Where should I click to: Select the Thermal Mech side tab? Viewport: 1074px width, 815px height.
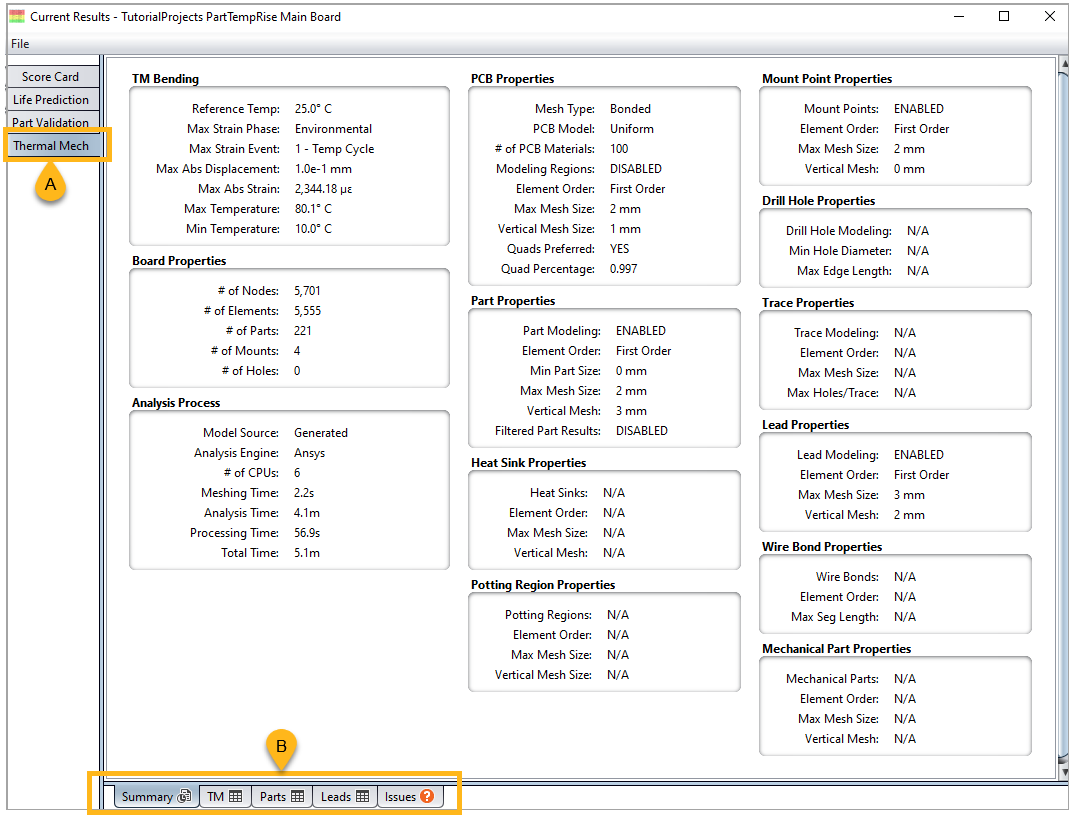(51, 146)
